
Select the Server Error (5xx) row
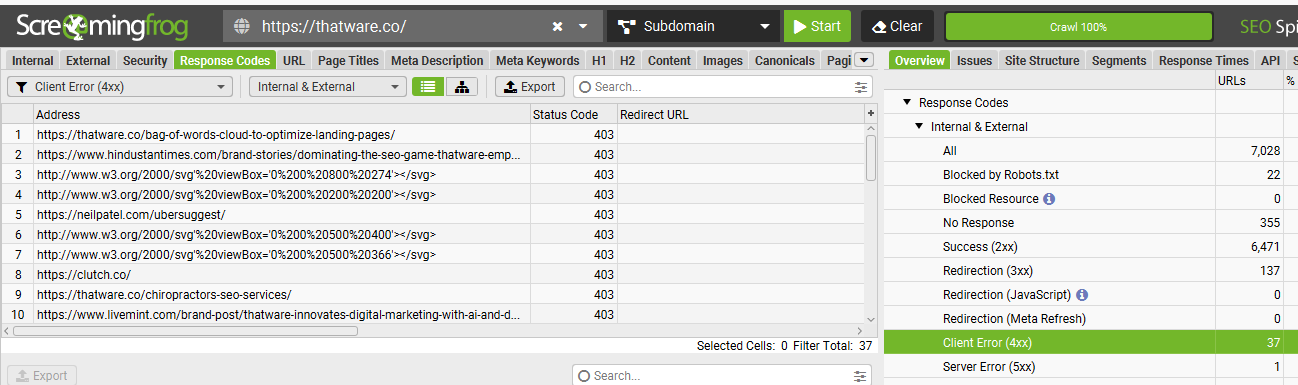1090,367
